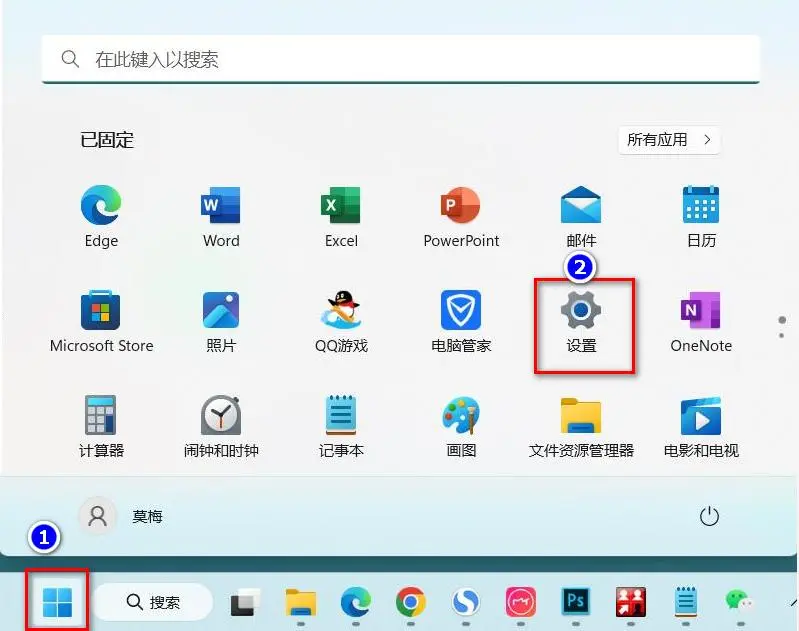
Task: Click the Start menu search field
Action: tap(400, 59)
